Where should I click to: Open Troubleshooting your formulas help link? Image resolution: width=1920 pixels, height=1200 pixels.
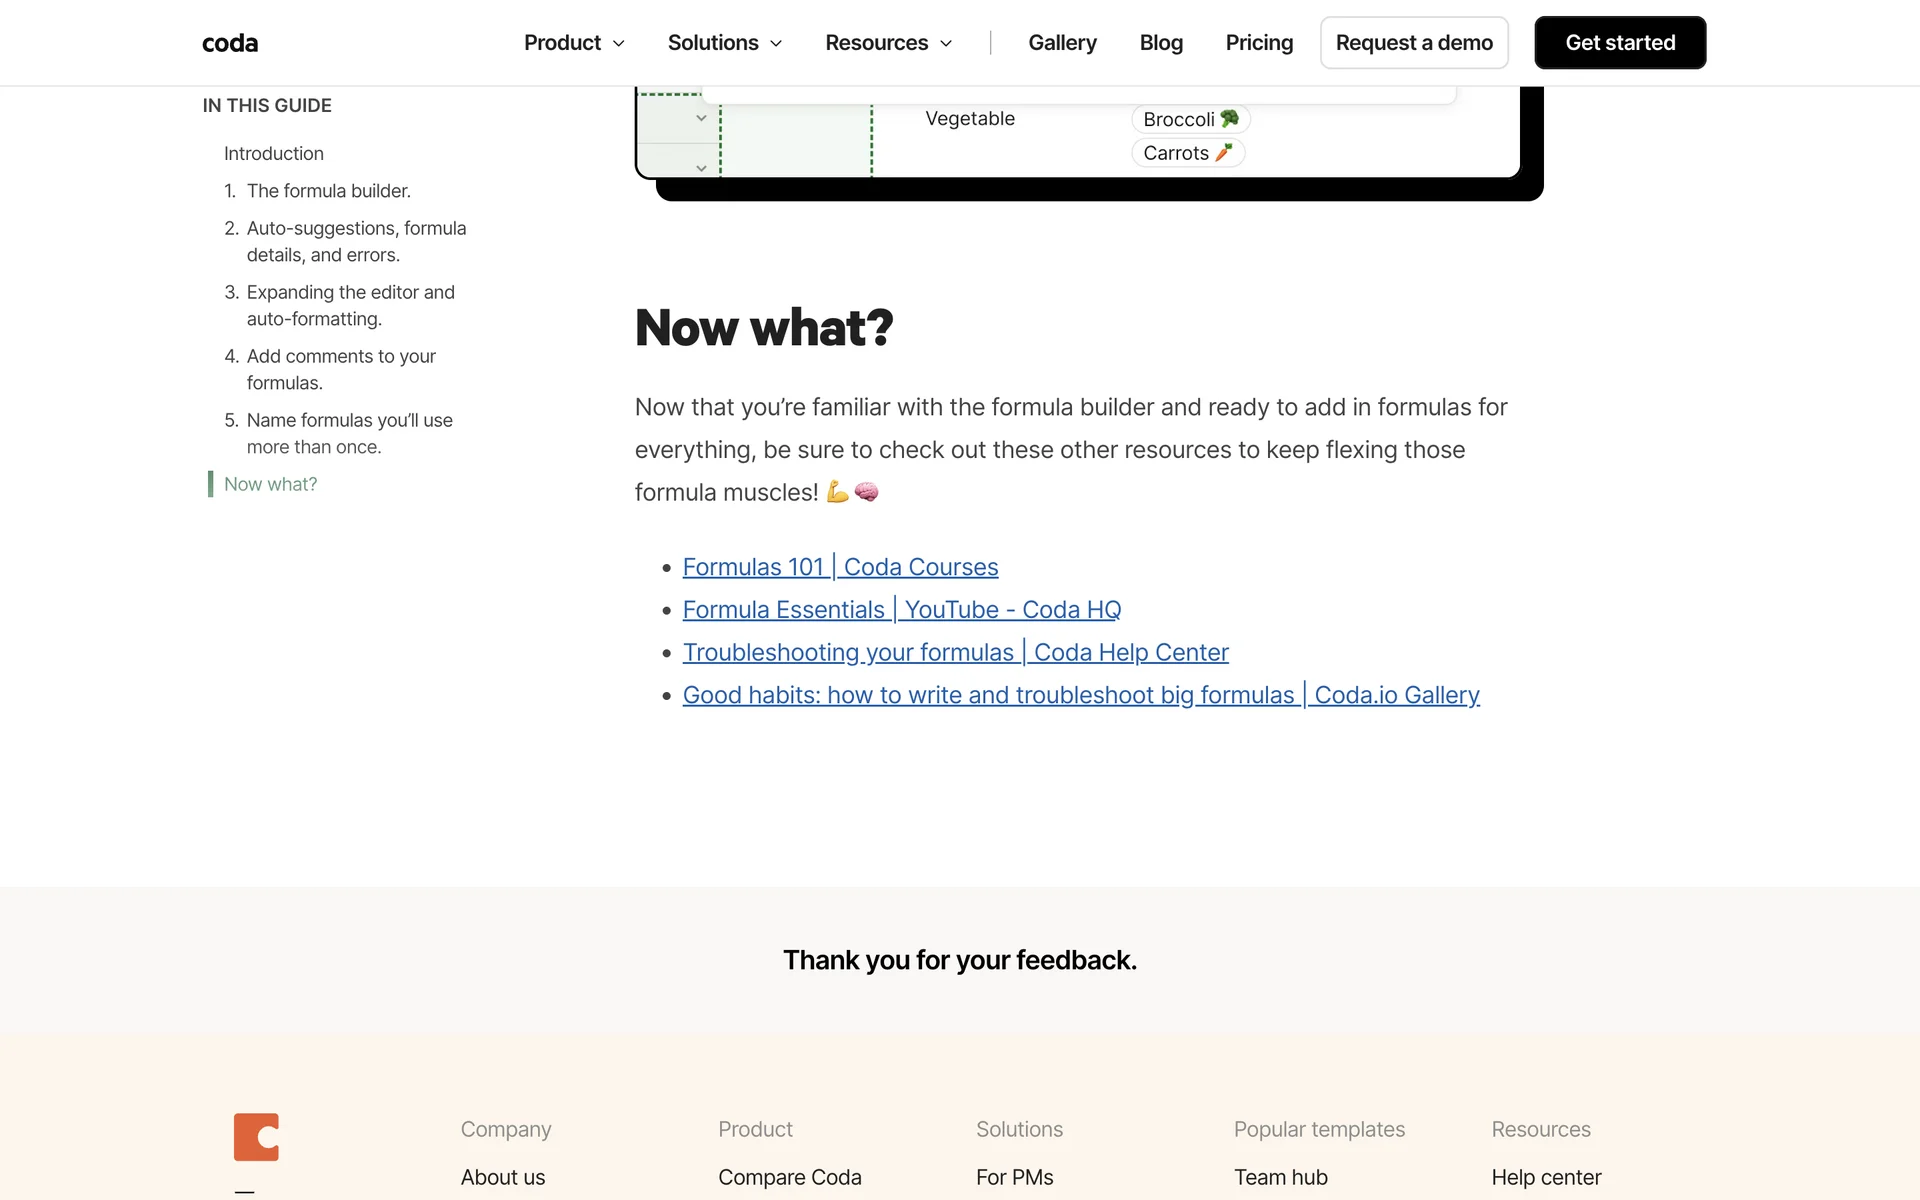pyautogui.click(x=955, y=652)
